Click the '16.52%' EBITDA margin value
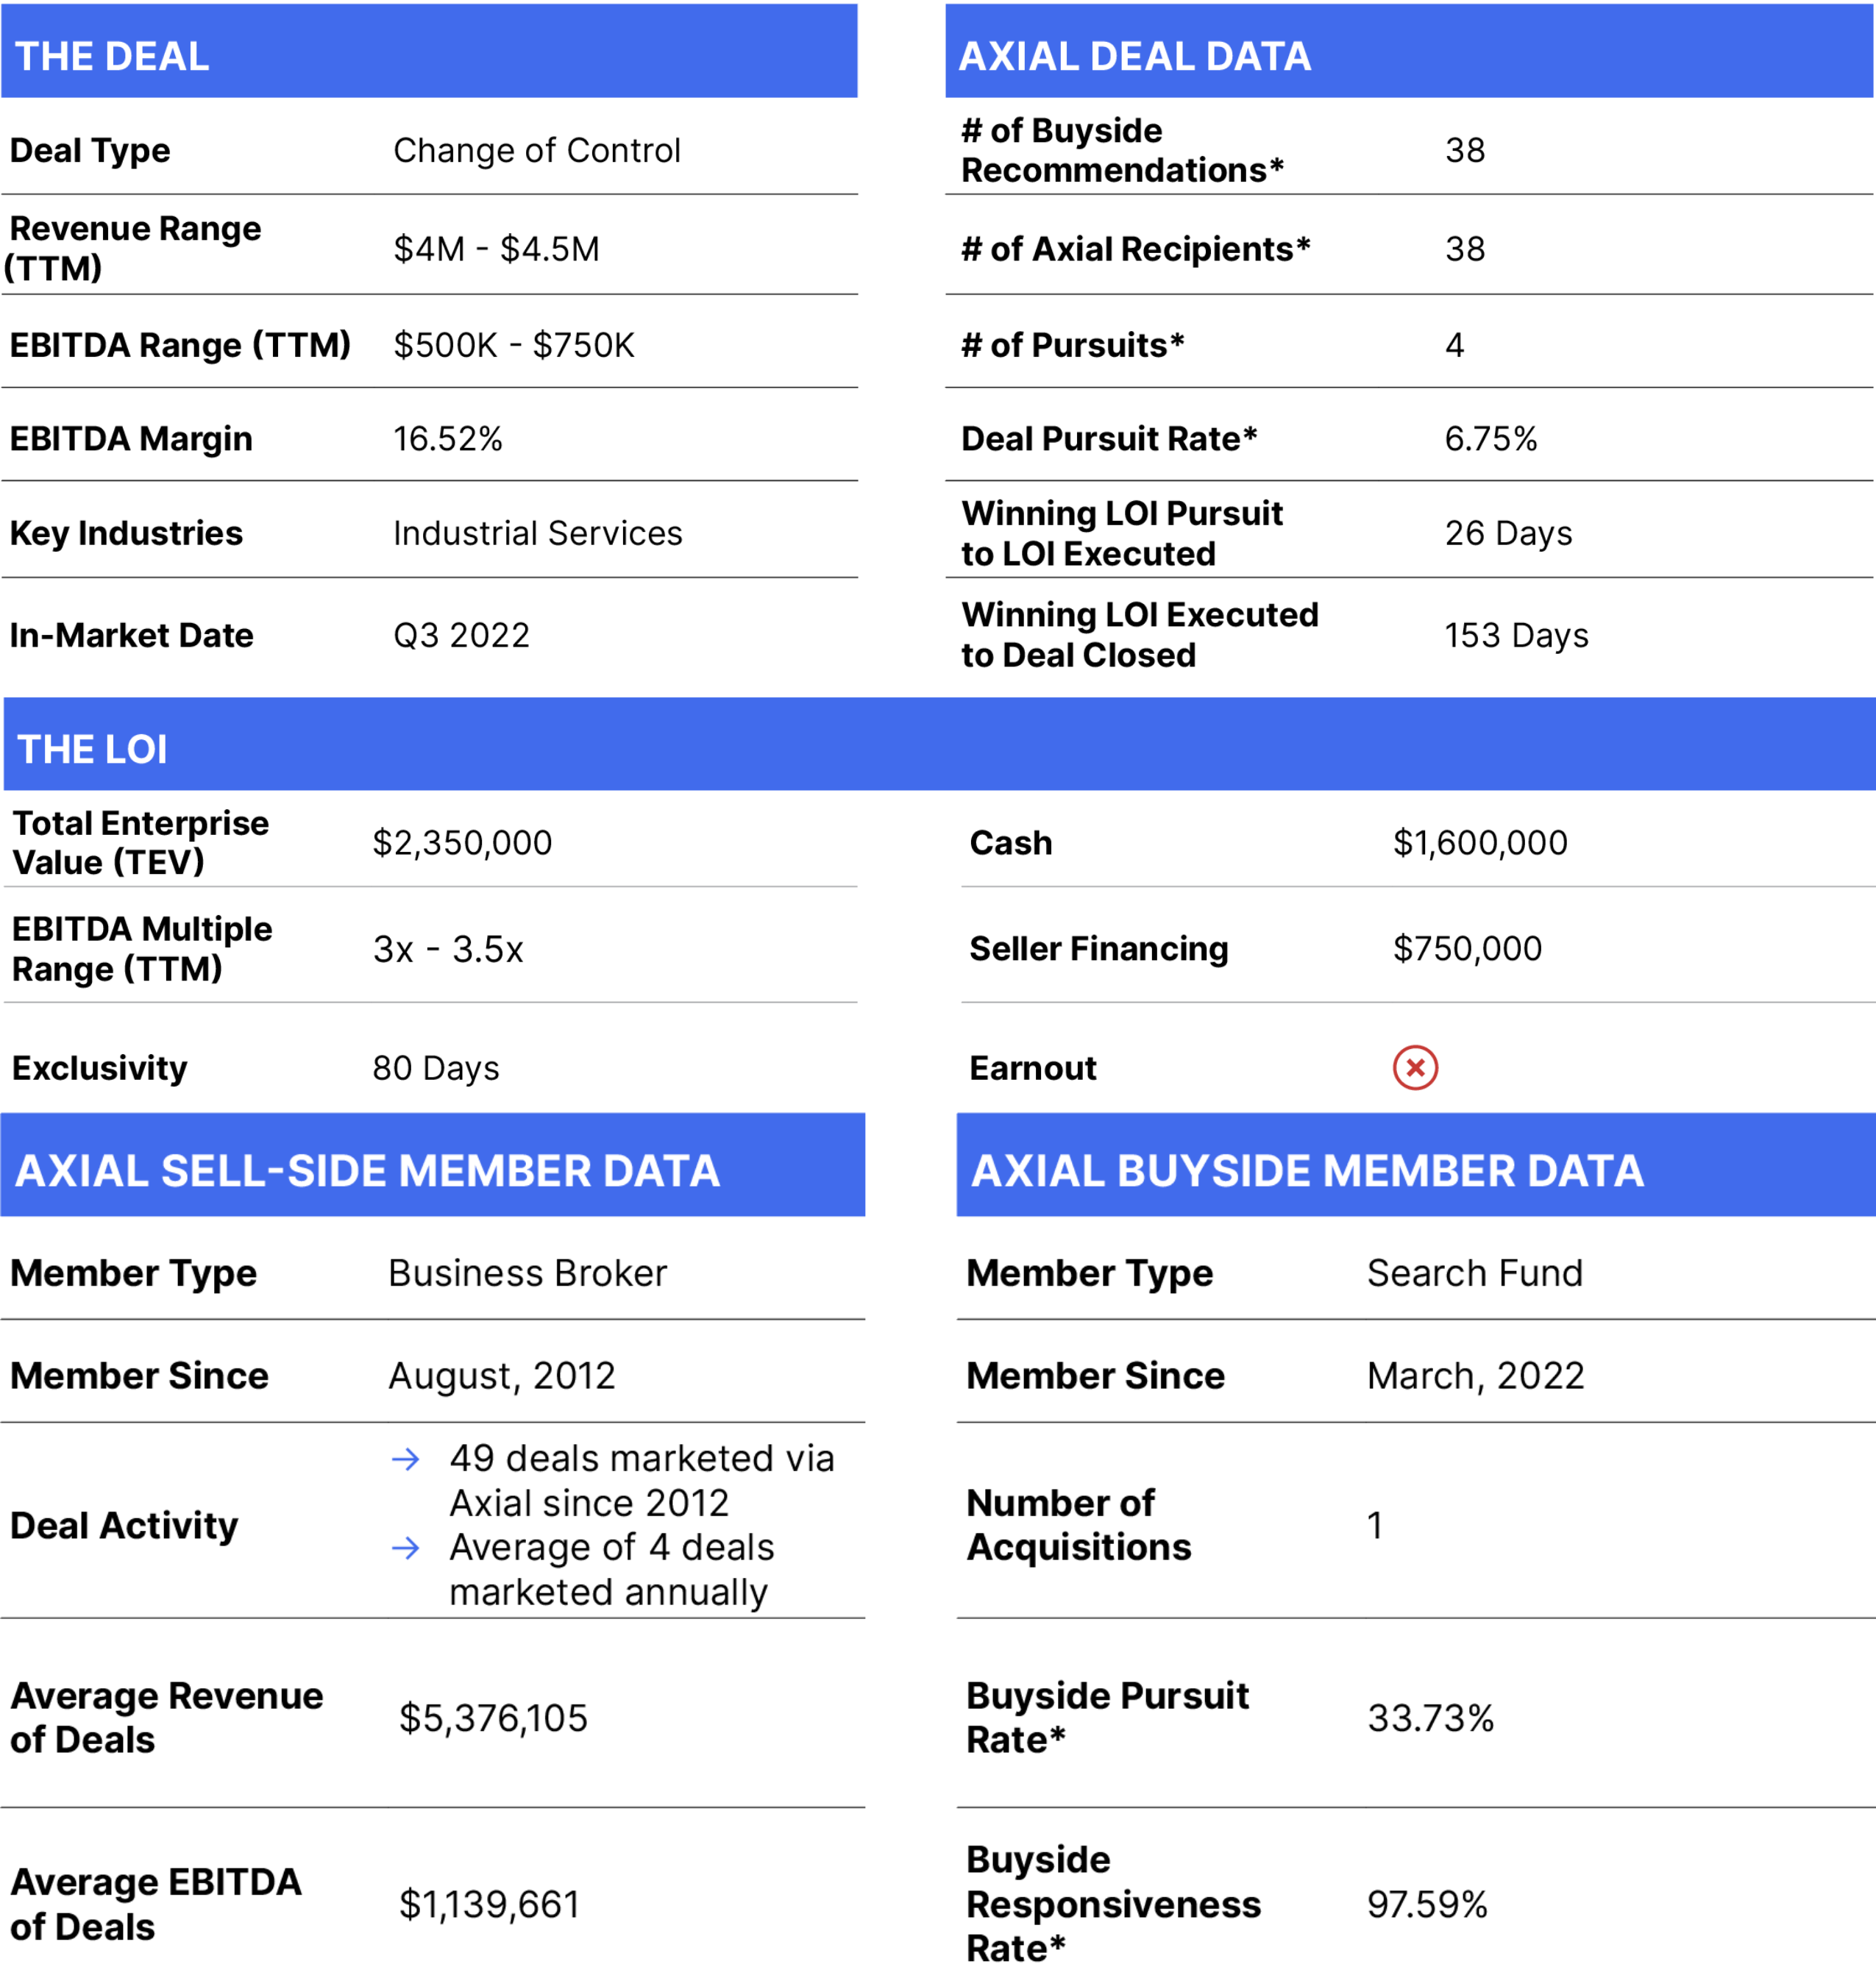Image resolution: width=1876 pixels, height=1981 pixels. pos(448,438)
